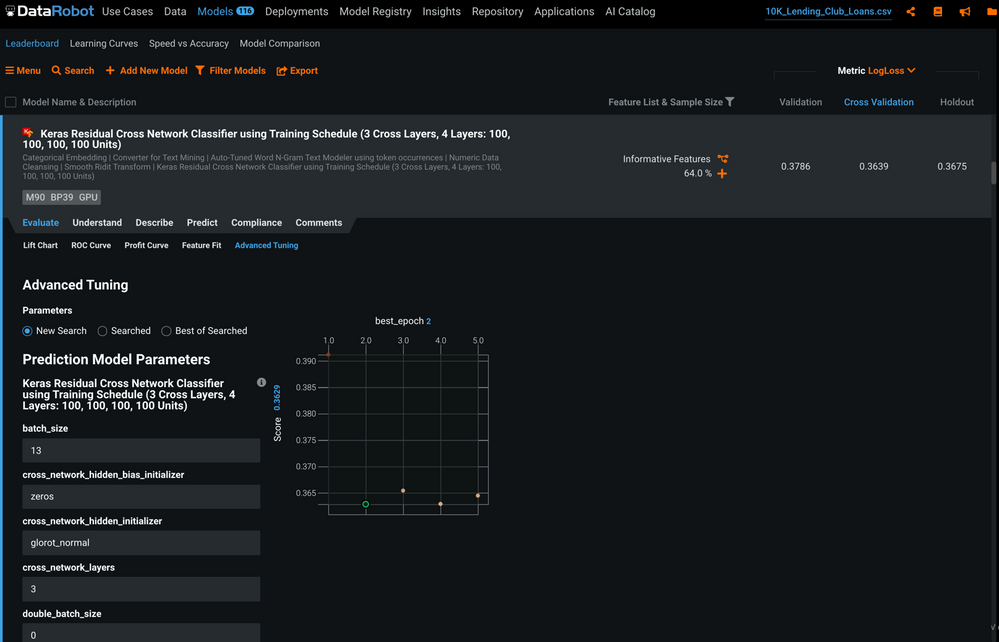This screenshot has width=999, height=642.
Task: Select the Best of Searched radio option
Action: pyautogui.click(x=166, y=331)
